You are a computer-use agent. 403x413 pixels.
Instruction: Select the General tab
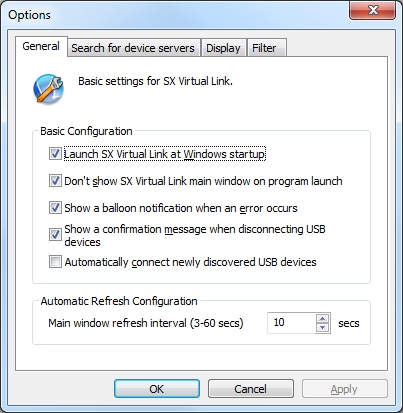click(x=41, y=46)
